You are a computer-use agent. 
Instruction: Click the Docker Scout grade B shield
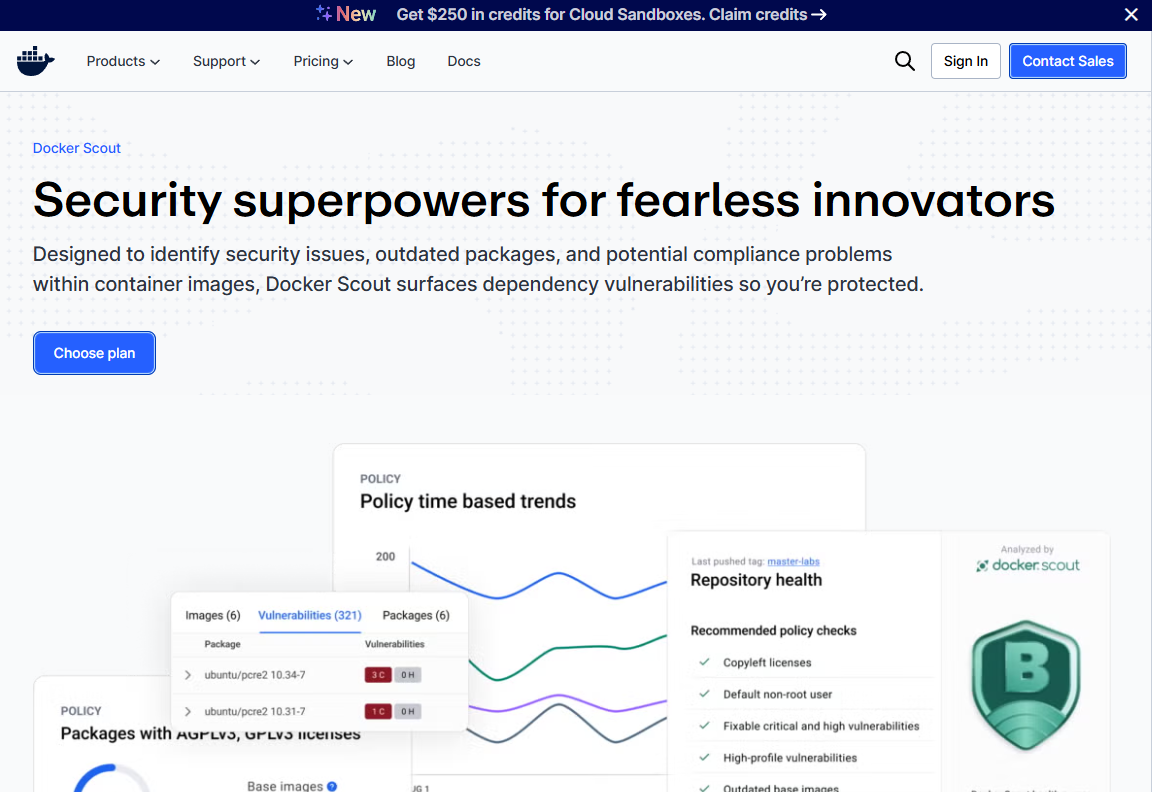pyautogui.click(x=1026, y=684)
